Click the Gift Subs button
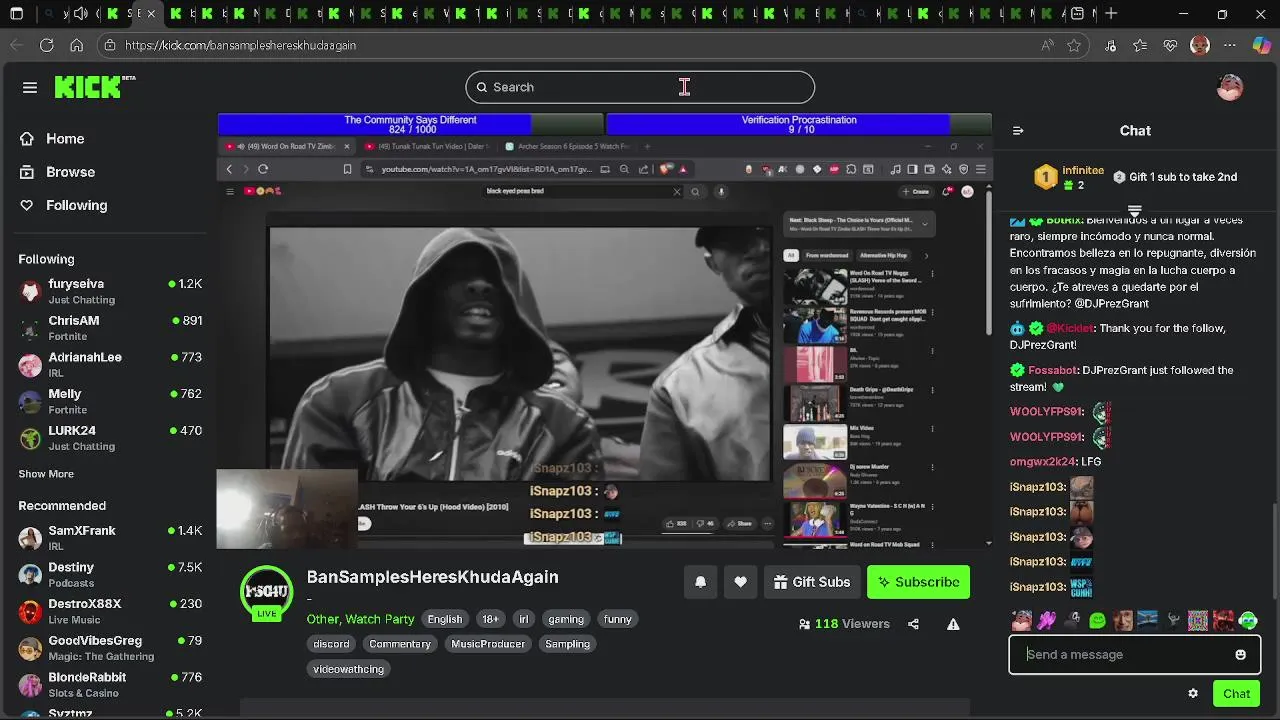Viewport: 1280px width, 720px height. tap(812, 582)
